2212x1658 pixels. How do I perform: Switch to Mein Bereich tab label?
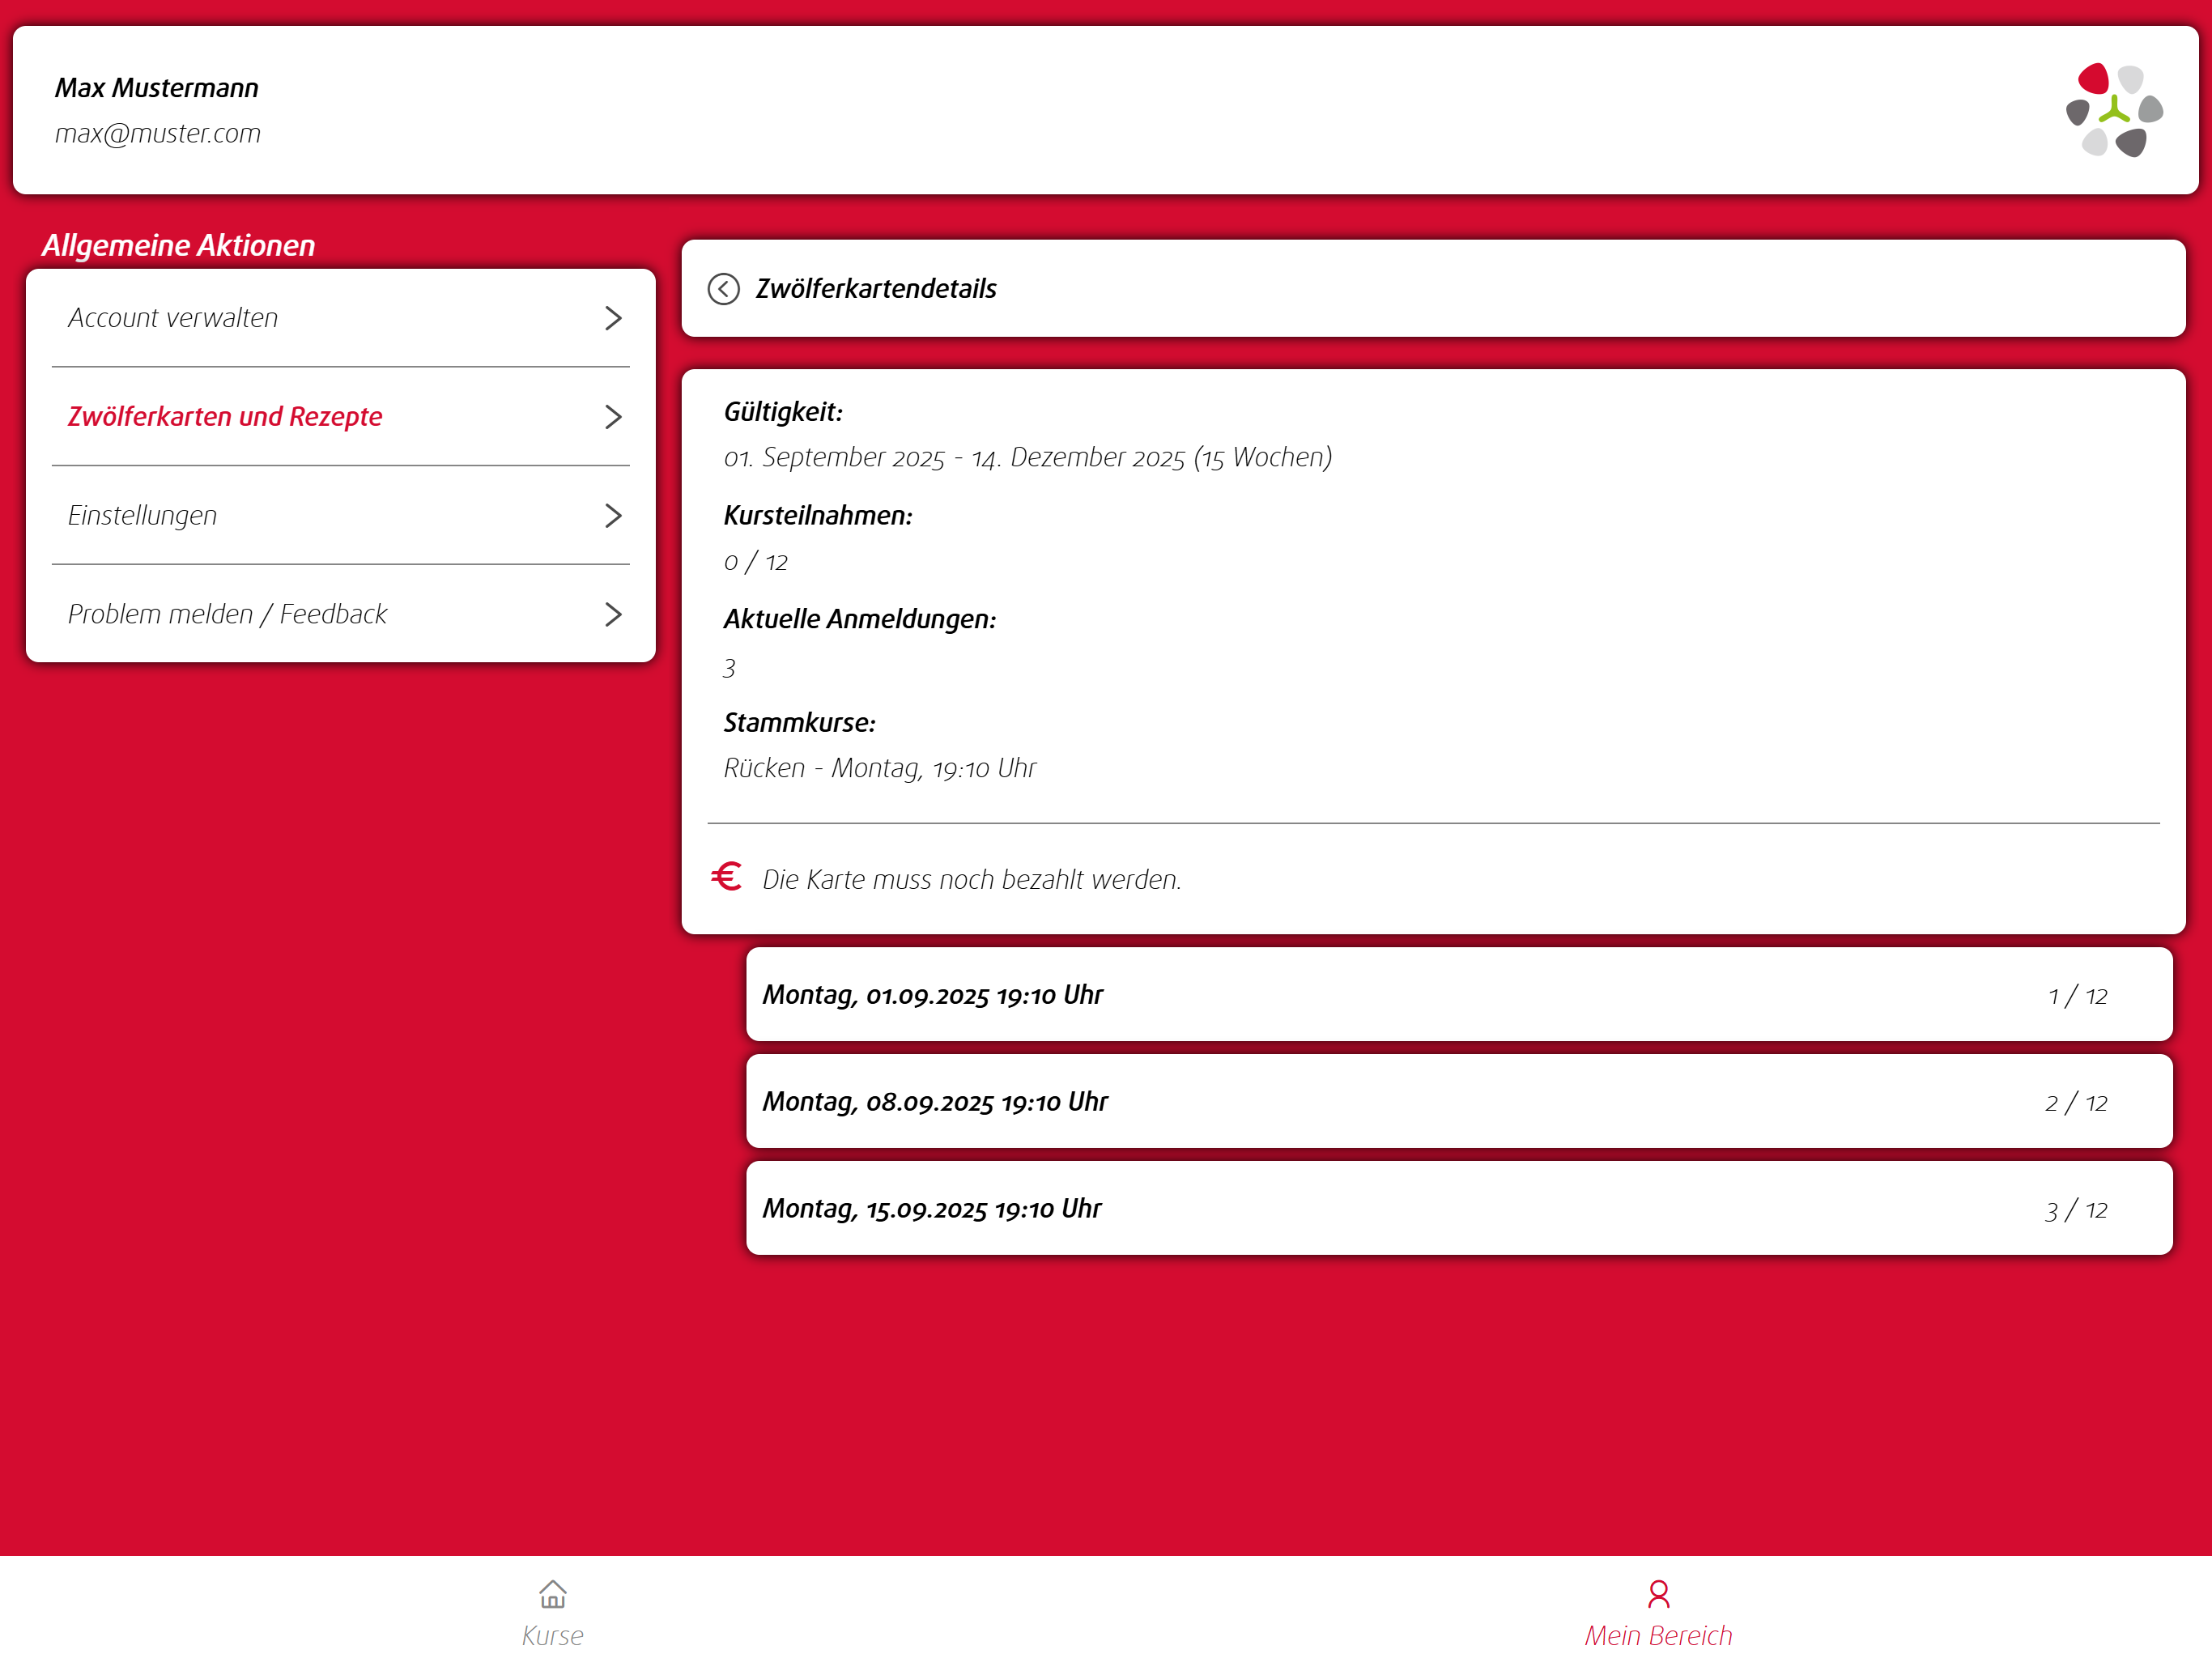[1658, 1635]
